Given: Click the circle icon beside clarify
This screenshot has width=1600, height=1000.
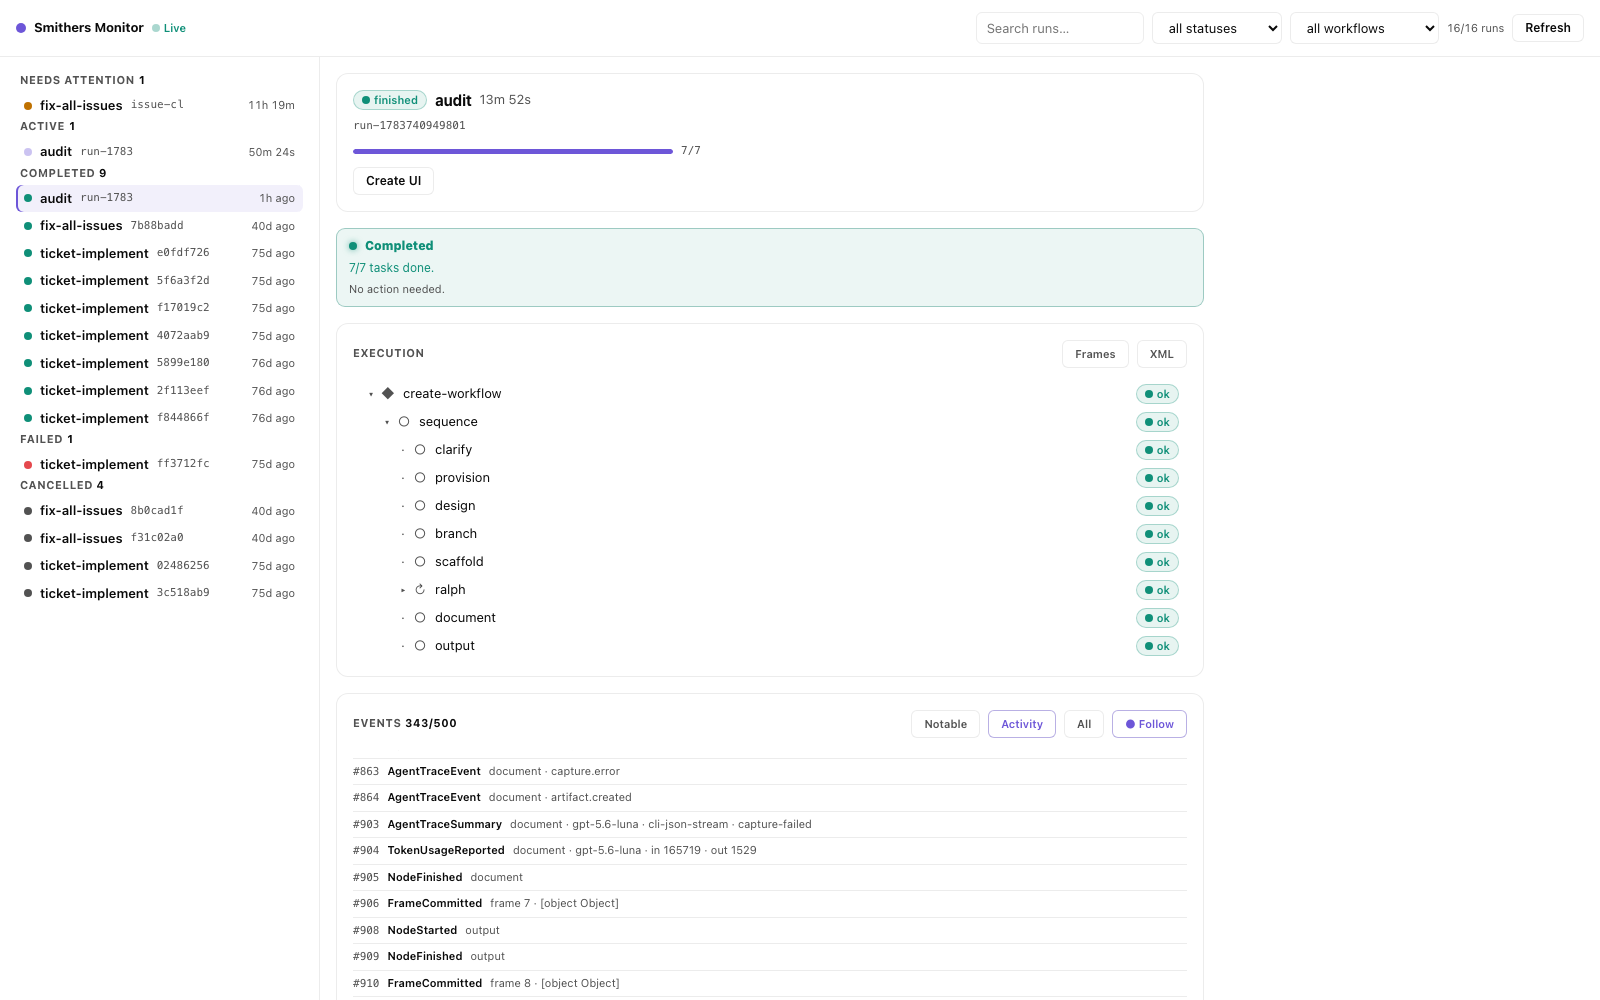Looking at the screenshot, I should tap(420, 450).
